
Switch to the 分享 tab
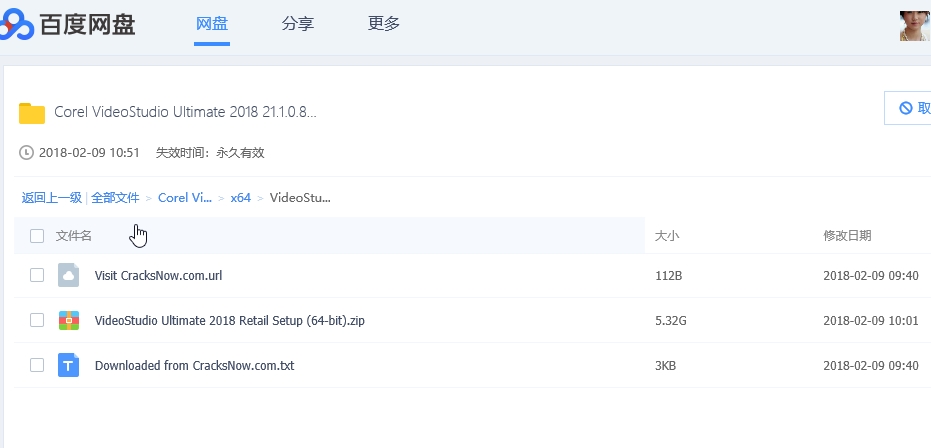[x=297, y=24]
